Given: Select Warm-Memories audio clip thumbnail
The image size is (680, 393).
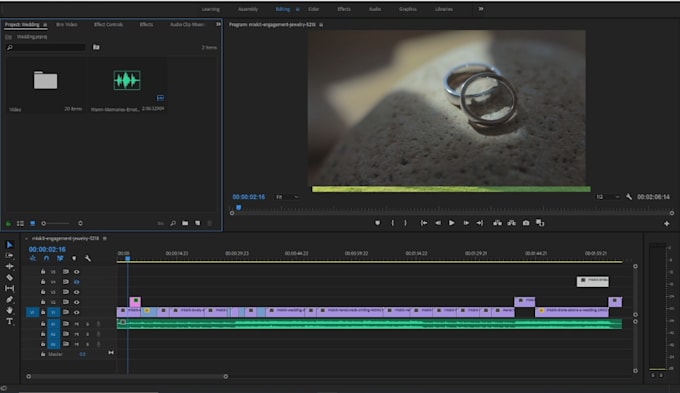Looking at the screenshot, I should 127,80.
